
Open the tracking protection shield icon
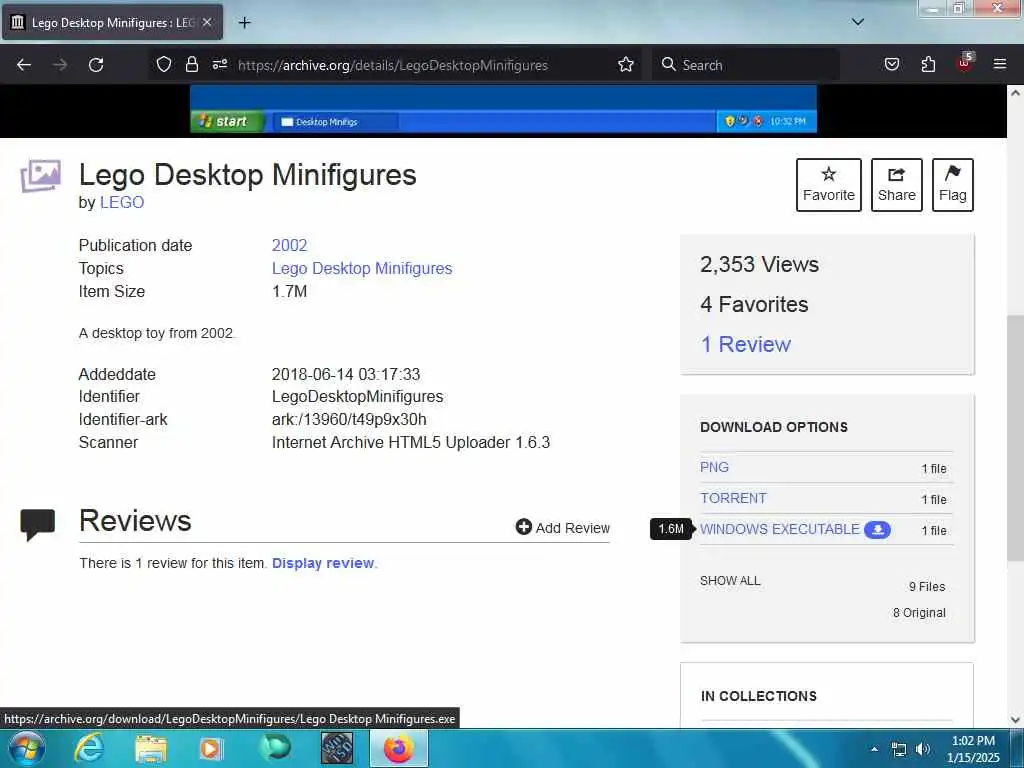click(164, 65)
